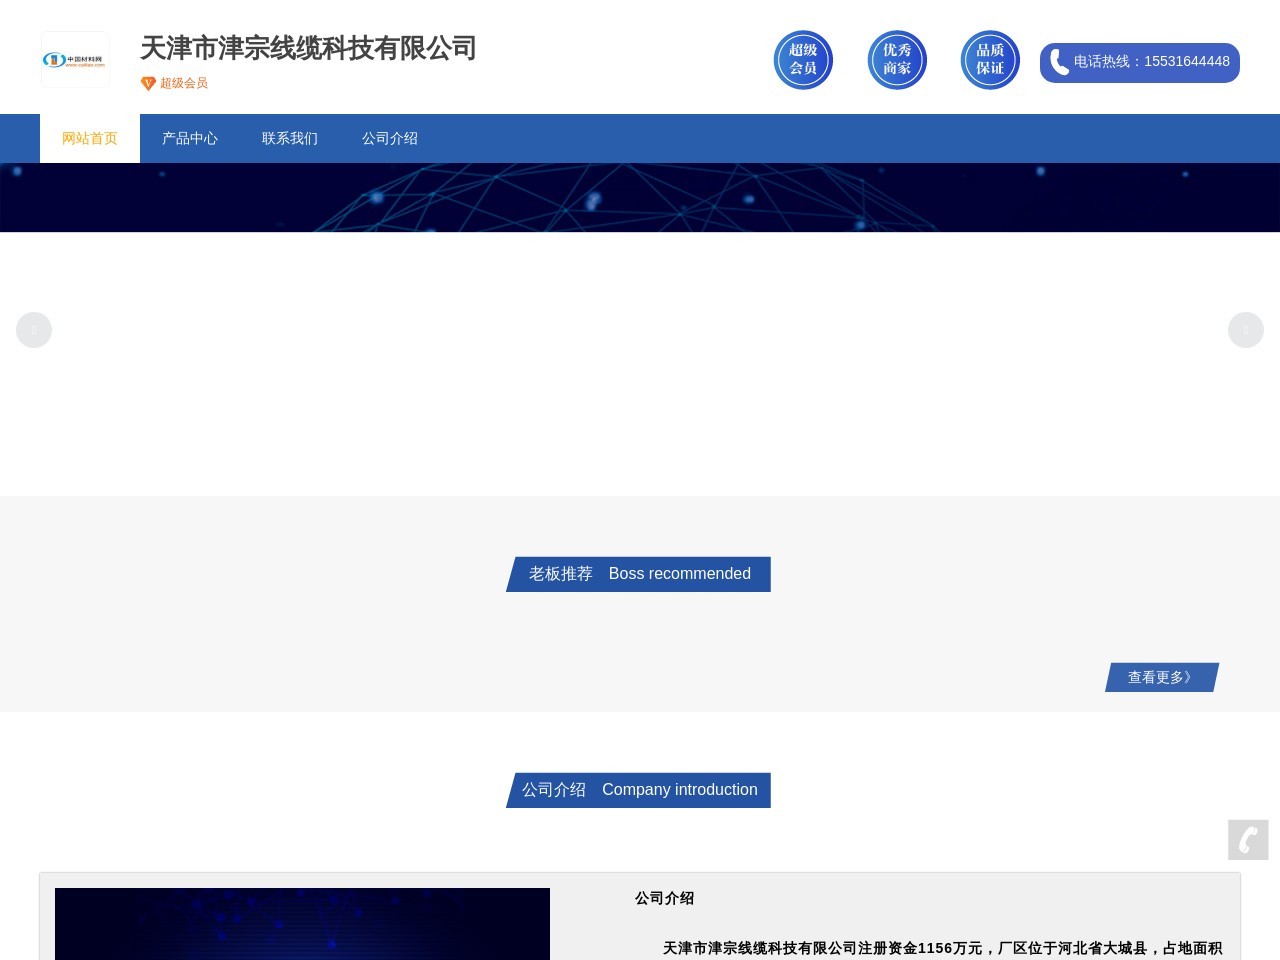Click the 查看更多 button
This screenshot has width=1280, height=960.
[x=1162, y=677]
